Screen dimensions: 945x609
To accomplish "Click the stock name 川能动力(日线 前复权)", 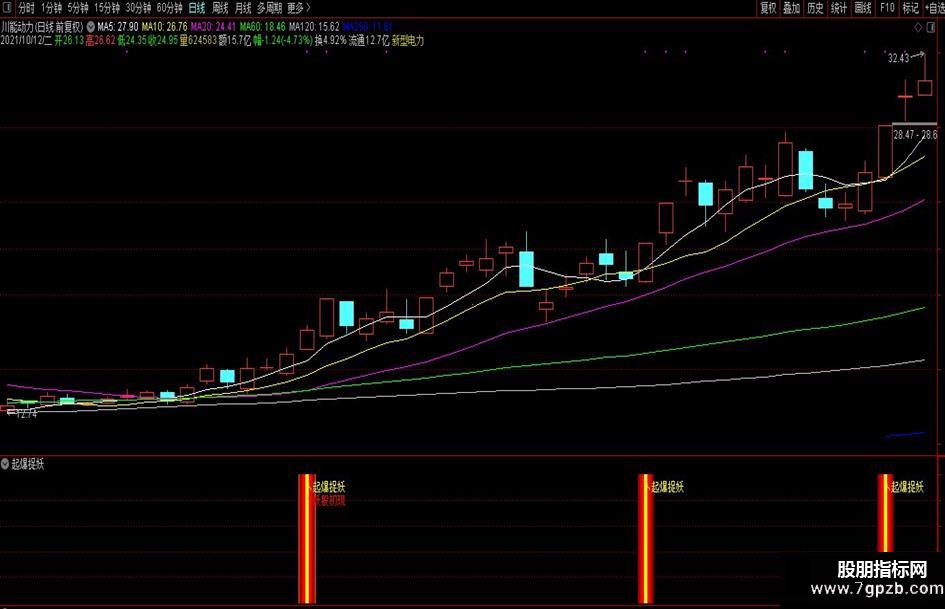I will pos(42,27).
